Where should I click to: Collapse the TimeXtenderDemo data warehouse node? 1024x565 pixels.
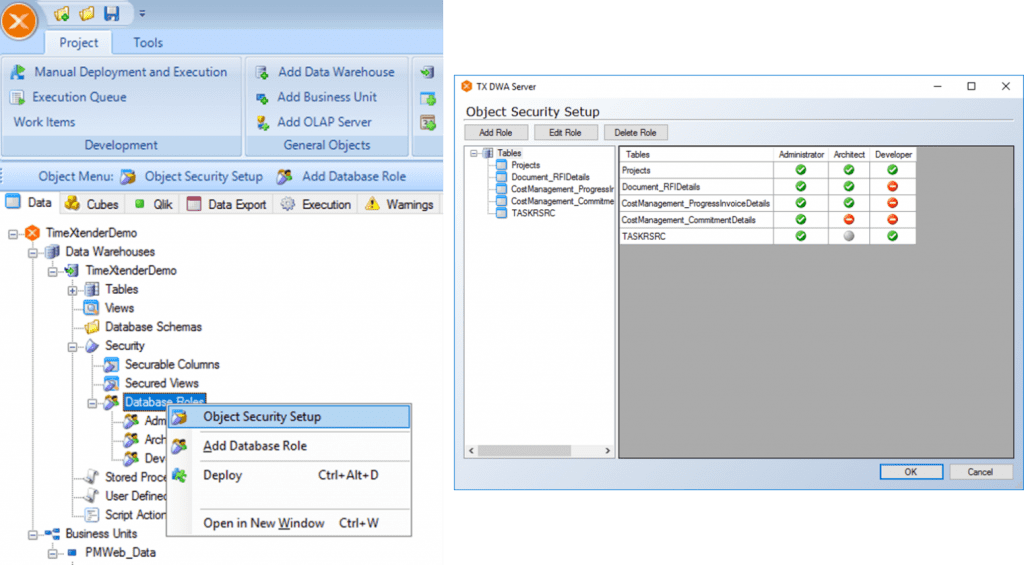click(x=52, y=271)
